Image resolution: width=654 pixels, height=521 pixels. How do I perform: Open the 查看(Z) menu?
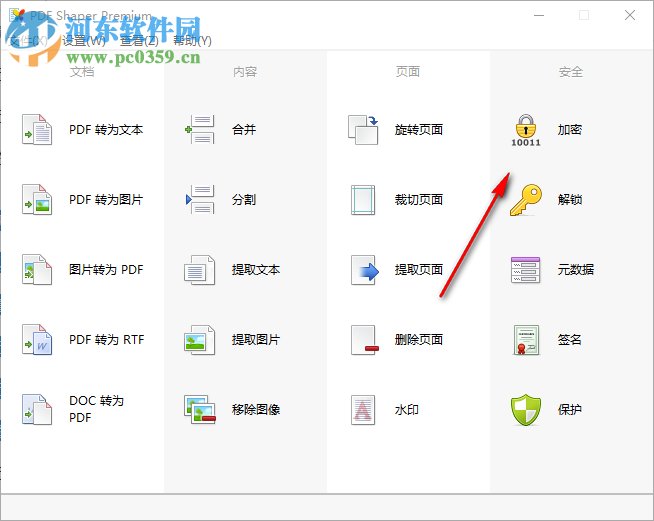coord(139,40)
